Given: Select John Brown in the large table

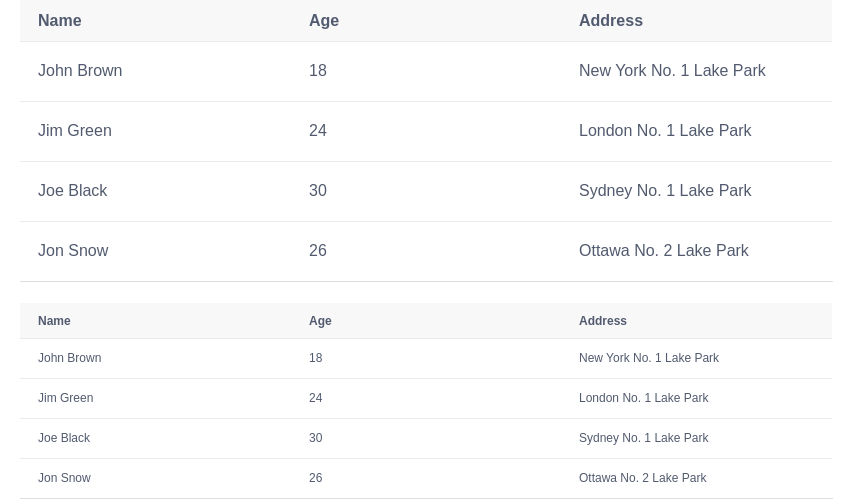Looking at the screenshot, I should (x=80, y=71).
